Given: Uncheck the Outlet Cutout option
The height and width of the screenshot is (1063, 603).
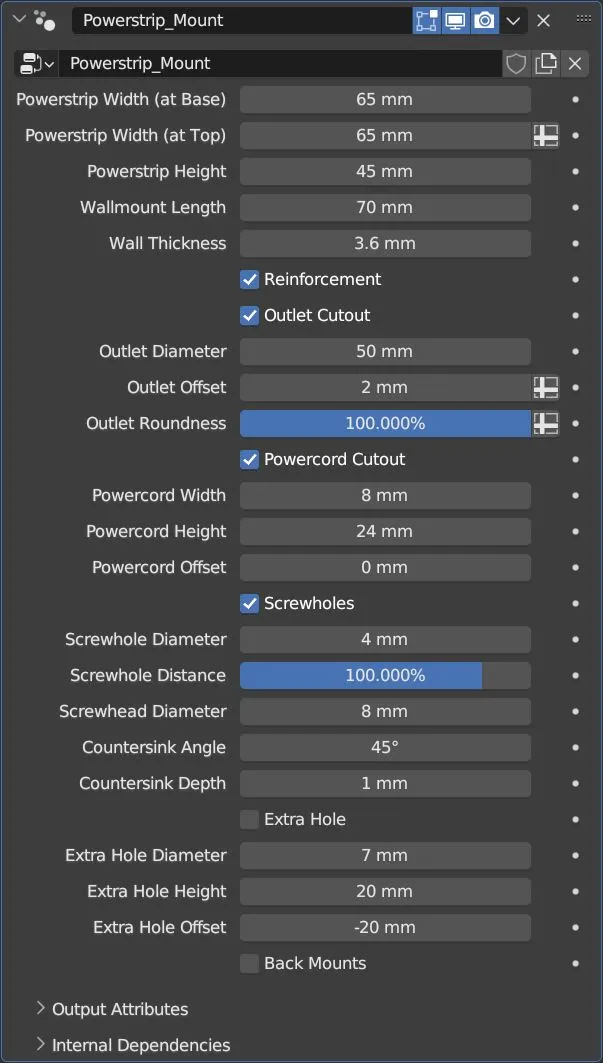Looking at the screenshot, I should (x=250, y=316).
